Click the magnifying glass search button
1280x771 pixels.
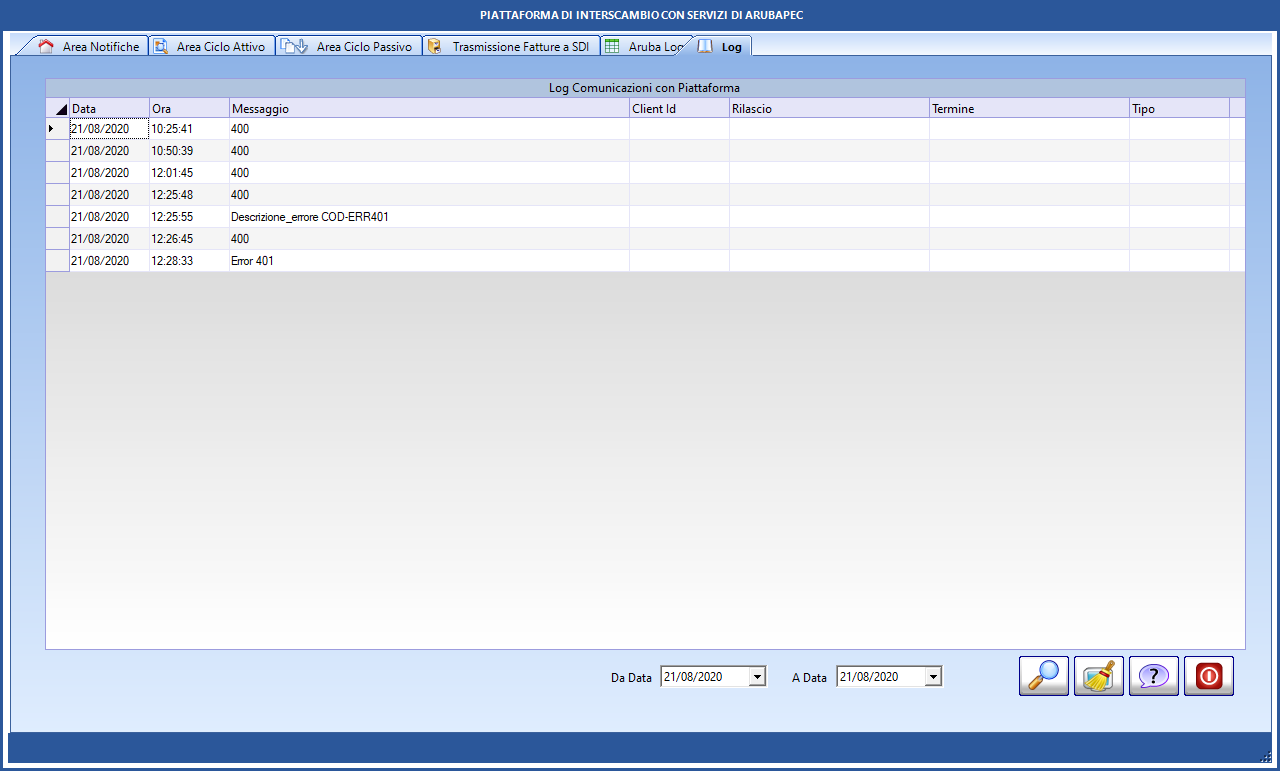pos(1044,676)
